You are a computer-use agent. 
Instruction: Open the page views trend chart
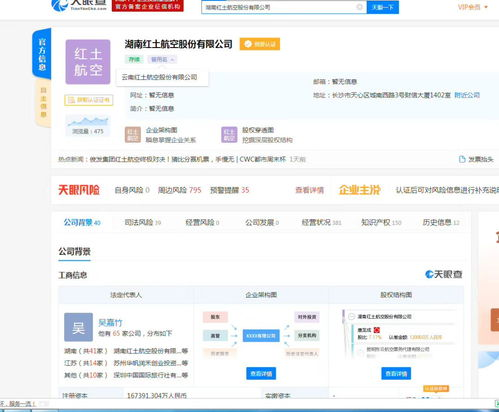point(88,121)
